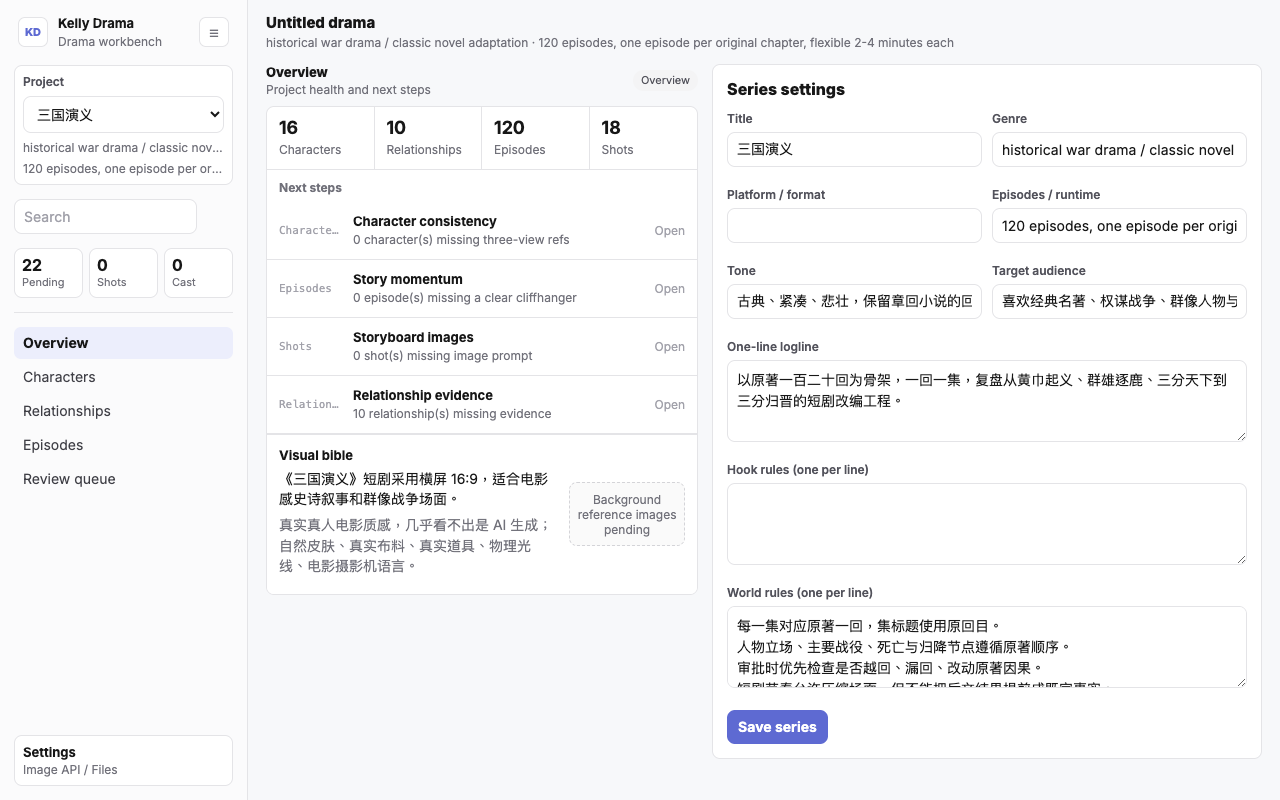The width and height of the screenshot is (1280, 800).
Task: Click Open beside Character consistency
Action: [669, 231]
